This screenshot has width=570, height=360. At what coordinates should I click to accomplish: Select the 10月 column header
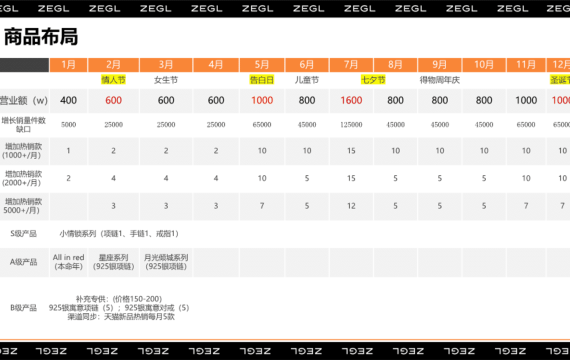[x=484, y=65]
